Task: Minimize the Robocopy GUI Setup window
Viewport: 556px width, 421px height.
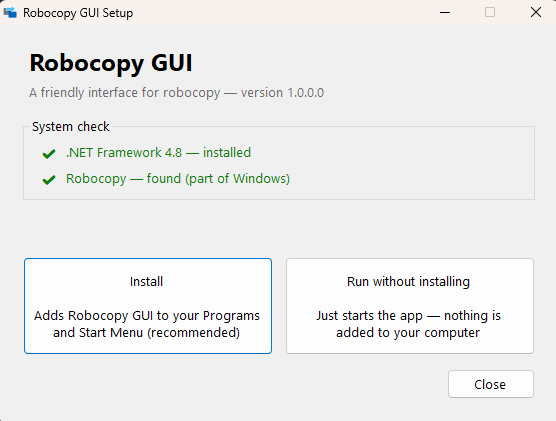Action: tap(445, 12)
